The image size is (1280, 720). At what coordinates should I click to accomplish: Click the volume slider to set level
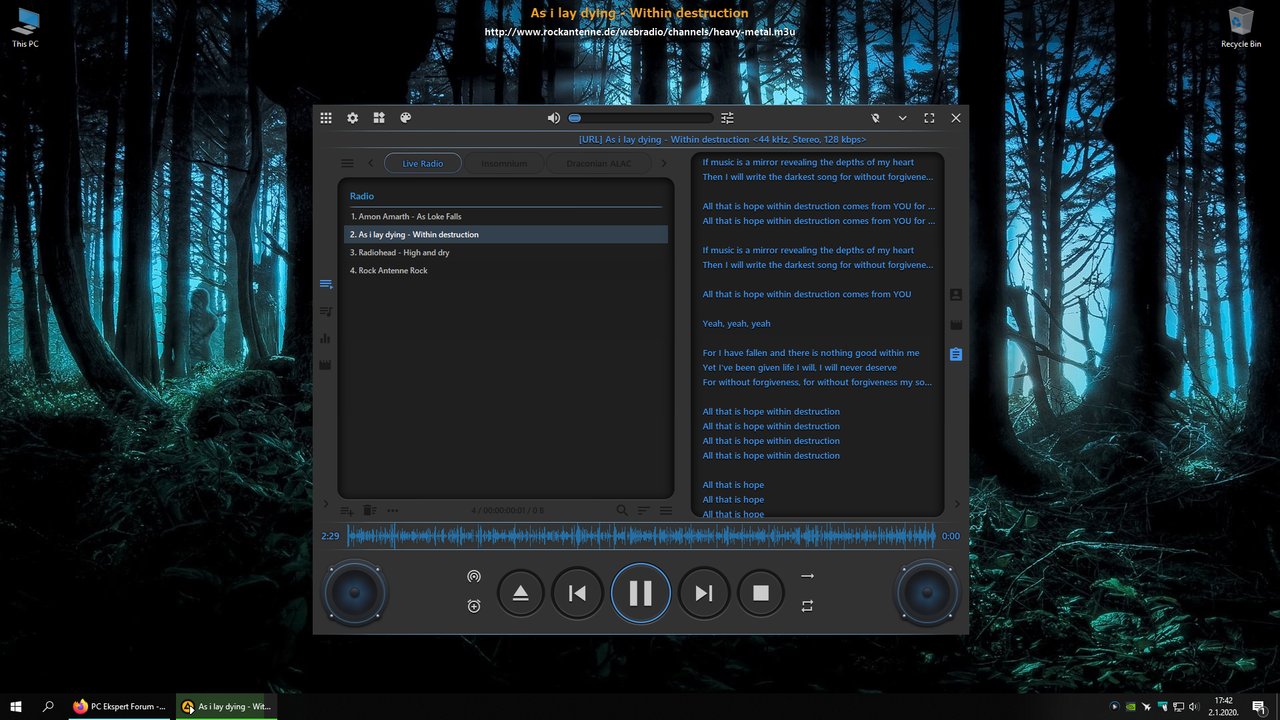coord(640,117)
